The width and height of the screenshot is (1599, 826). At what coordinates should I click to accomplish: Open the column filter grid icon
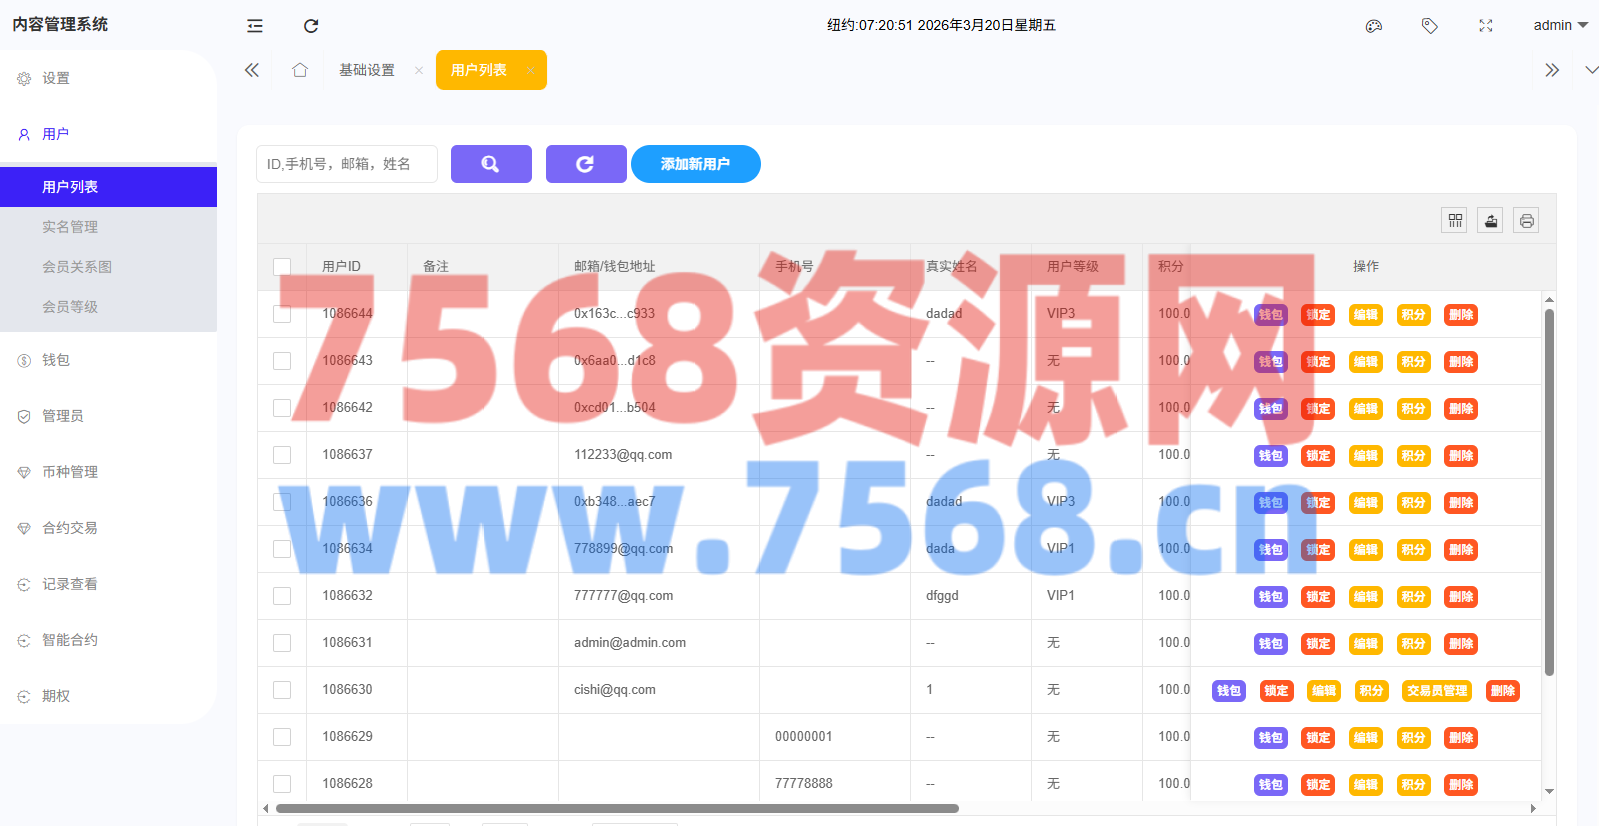click(x=1455, y=221)
